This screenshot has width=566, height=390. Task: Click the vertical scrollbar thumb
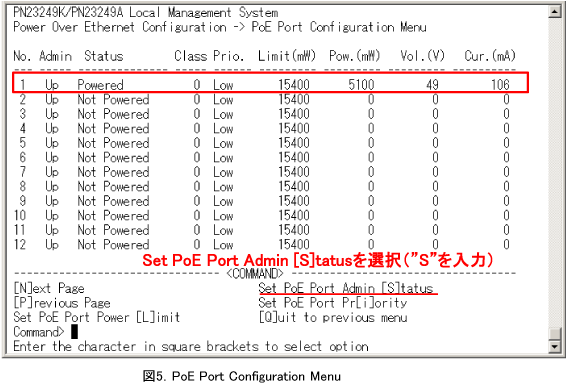pyautogui.click(x=554, y=334)
